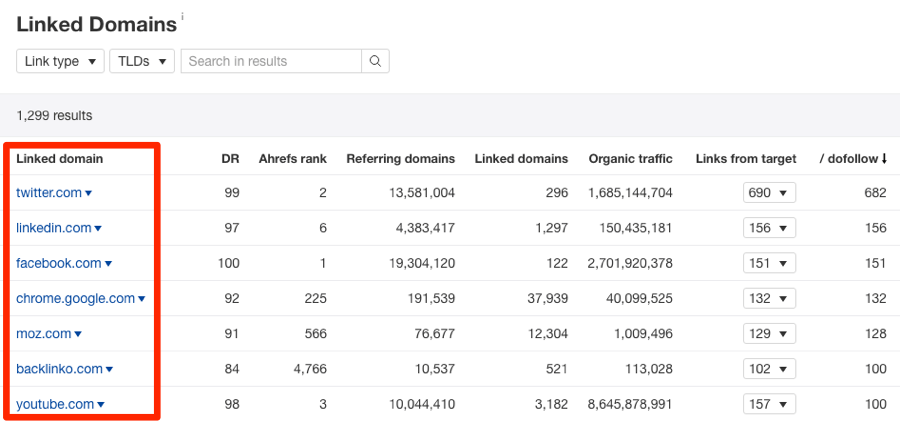Viewport: 900px width, 421px height.
Task: Click organic traffic value 113,028
Action: point(648,369)
